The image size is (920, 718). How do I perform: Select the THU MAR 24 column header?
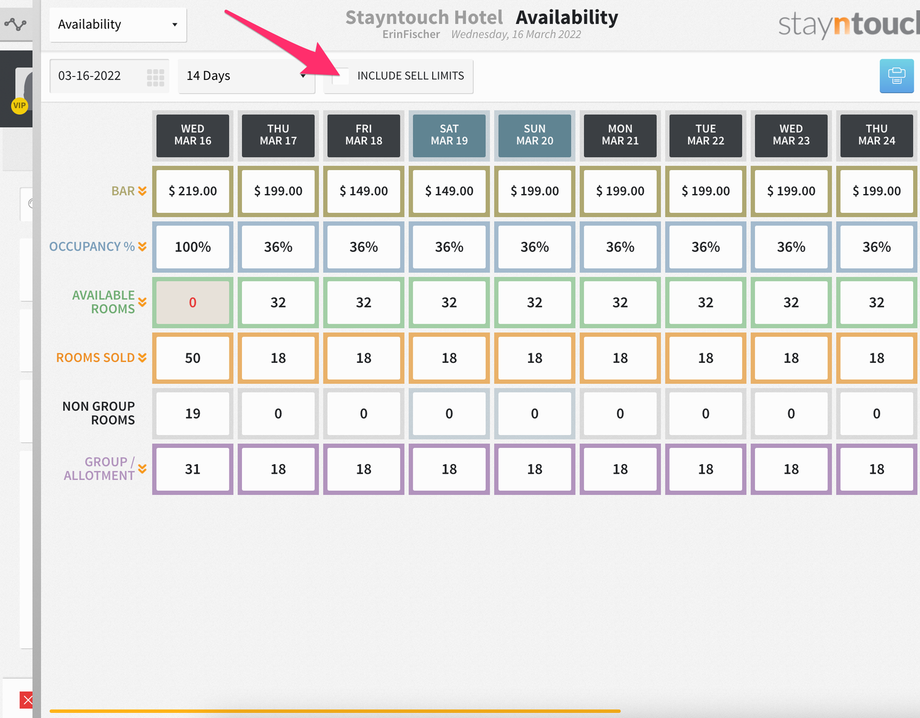click(877, 135)
